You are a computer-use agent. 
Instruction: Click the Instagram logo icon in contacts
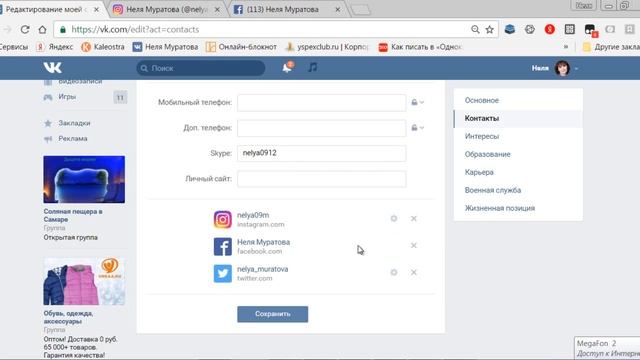(x=222, y=220)
